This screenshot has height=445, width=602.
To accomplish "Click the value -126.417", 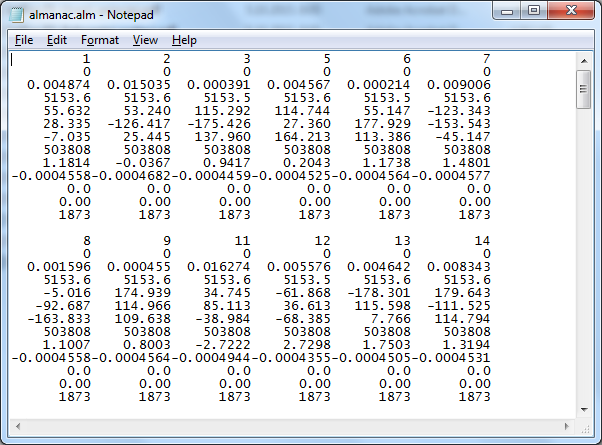I will [x=139, y=124].
